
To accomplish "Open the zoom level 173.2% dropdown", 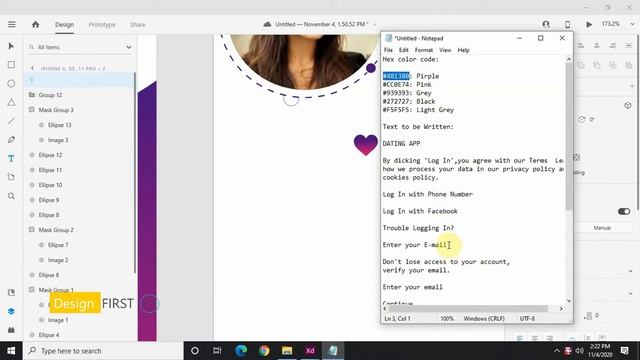I will pos(632,24).
